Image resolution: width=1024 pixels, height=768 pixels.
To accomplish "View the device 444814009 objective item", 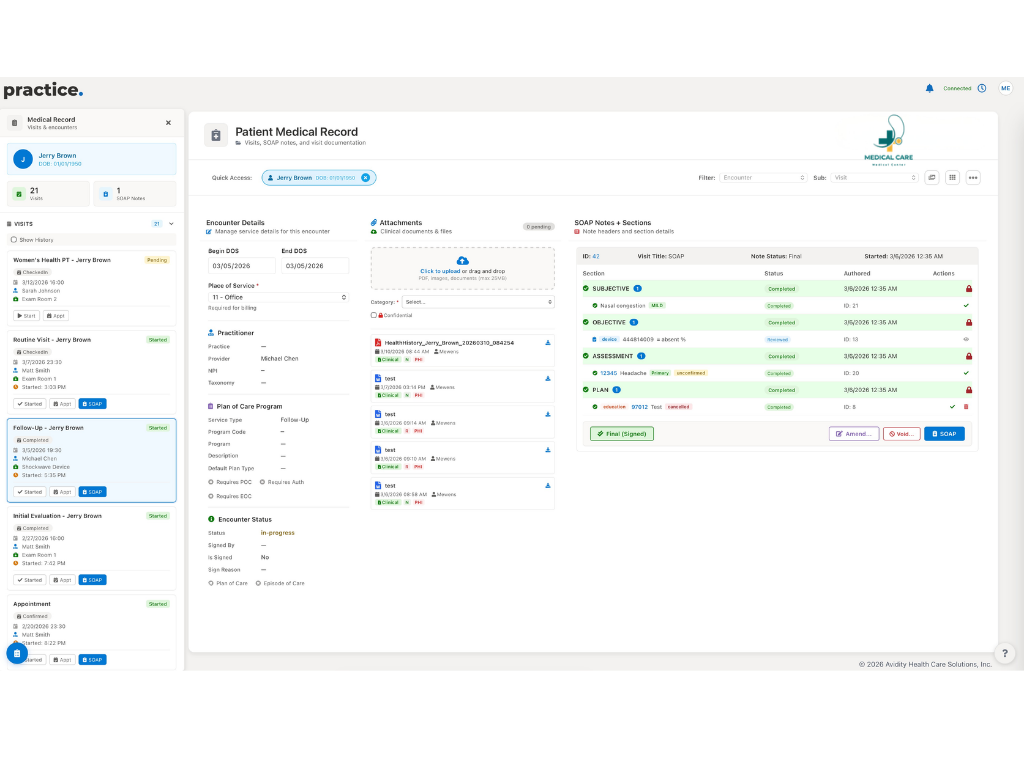I will click(966, 340).
